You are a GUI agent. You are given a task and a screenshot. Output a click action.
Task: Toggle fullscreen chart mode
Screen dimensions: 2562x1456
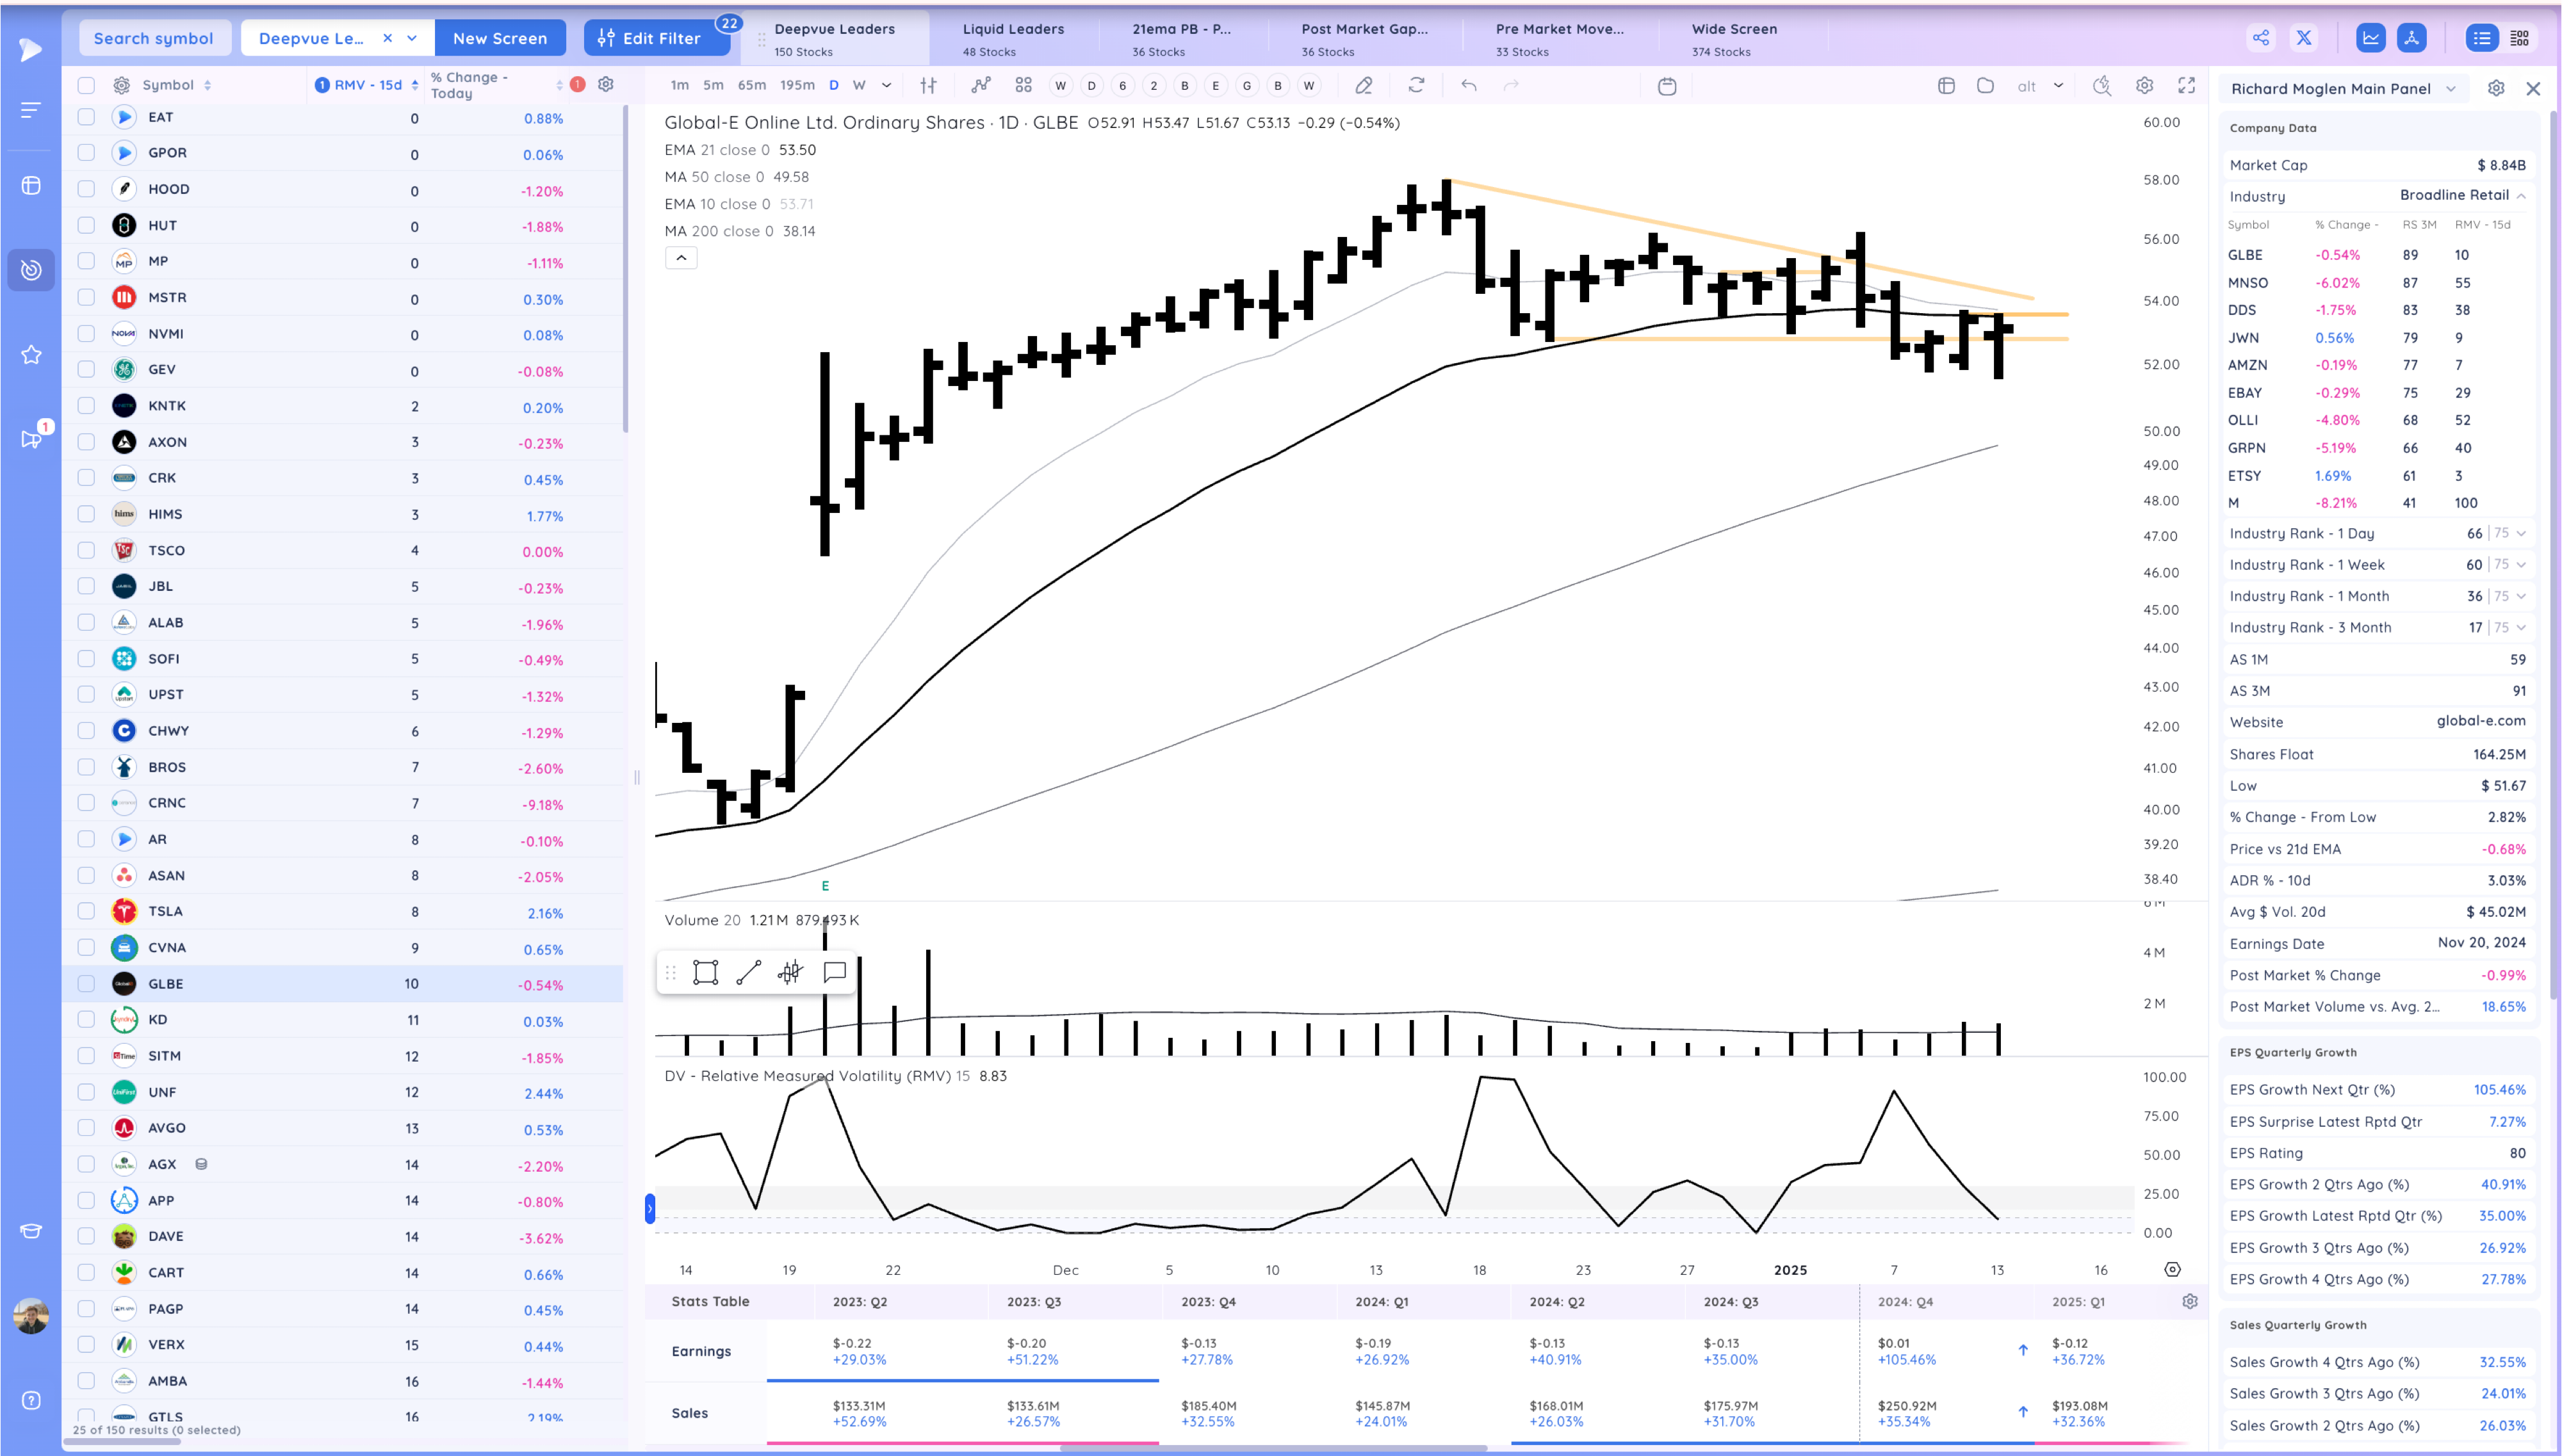coord(2187,86)
